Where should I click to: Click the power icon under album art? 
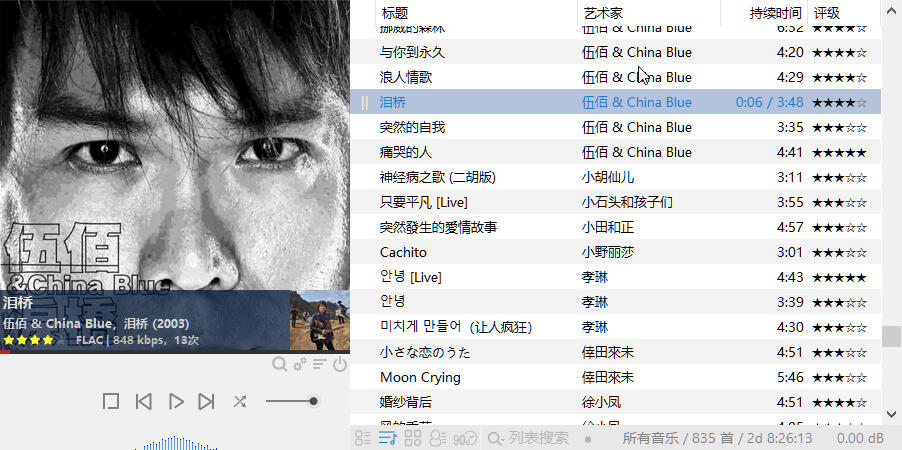[x=340, y=364]
